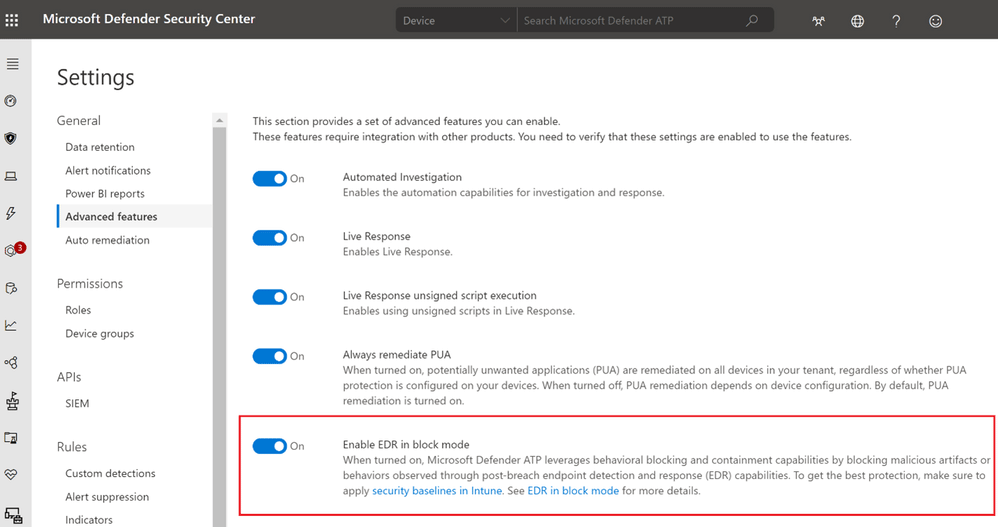This screenshot has height=527, width=998.
Task: Select Auto remediation settings
Action: pos(108,240)
